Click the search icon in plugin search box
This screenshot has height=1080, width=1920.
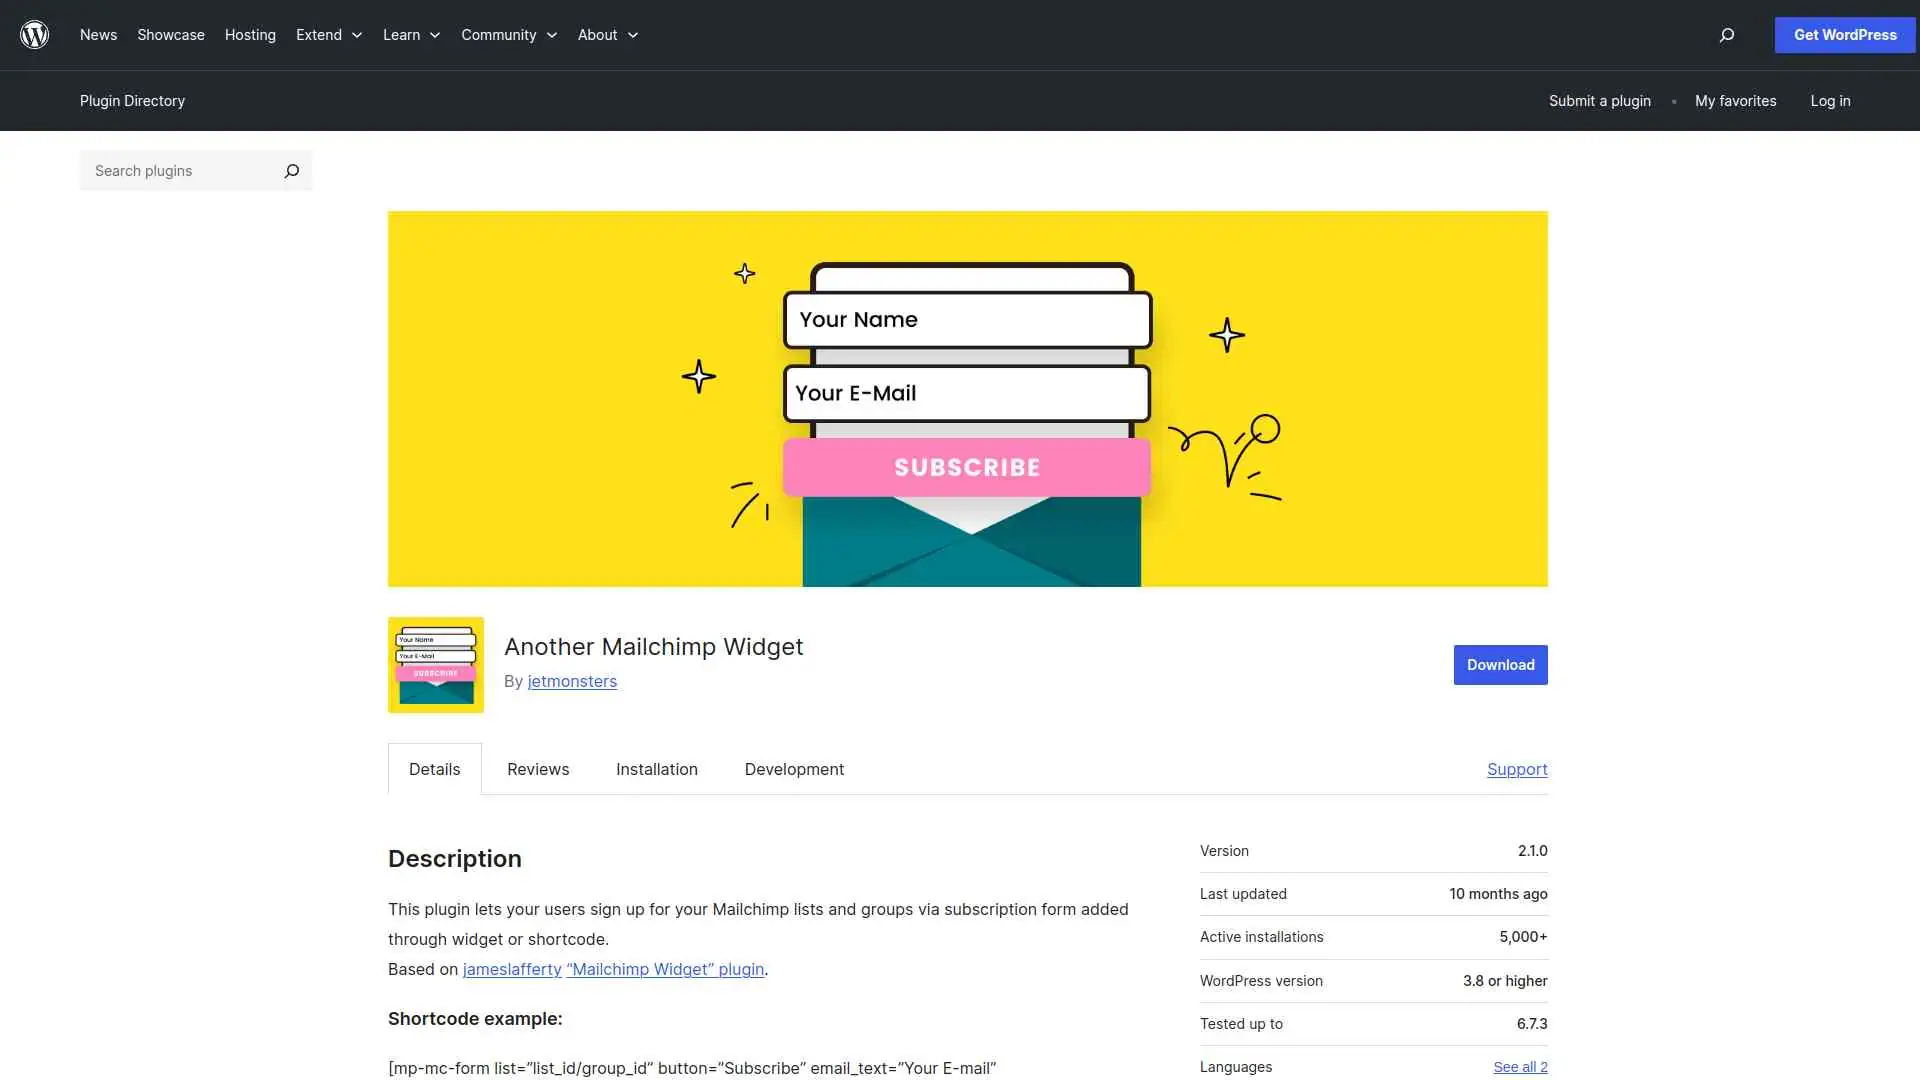click(291, 171)
